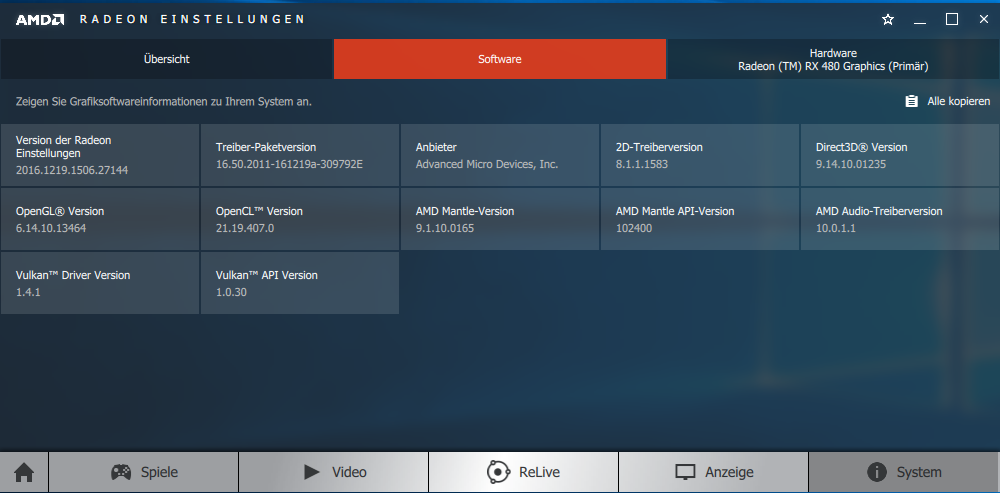
Task: Select the Software tab
Action: point(500,59)
